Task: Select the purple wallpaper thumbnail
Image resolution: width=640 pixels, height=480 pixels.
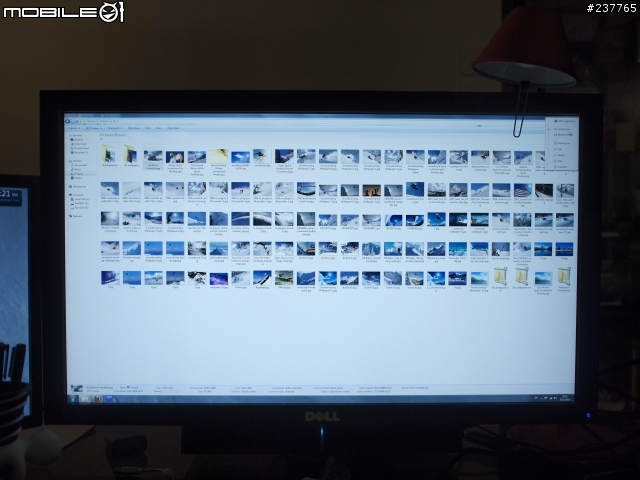Action: coord(218,279)
